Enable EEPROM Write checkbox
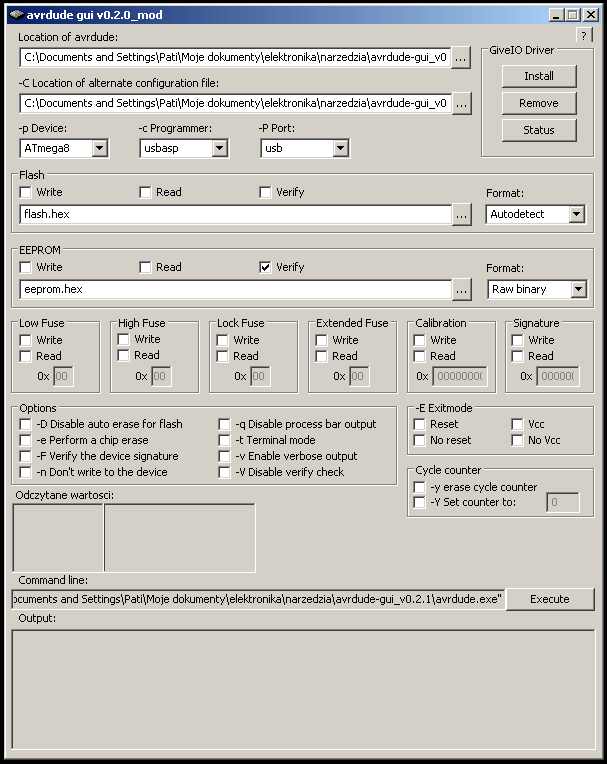This screenshot has height=764, width=607. 25,267
